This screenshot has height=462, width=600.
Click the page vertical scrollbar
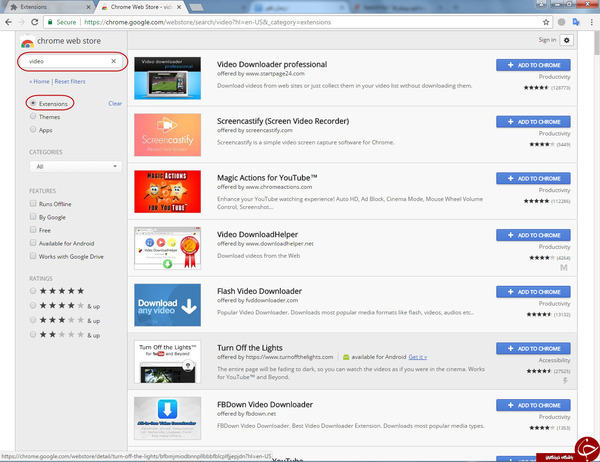click(x=597, y=42)
